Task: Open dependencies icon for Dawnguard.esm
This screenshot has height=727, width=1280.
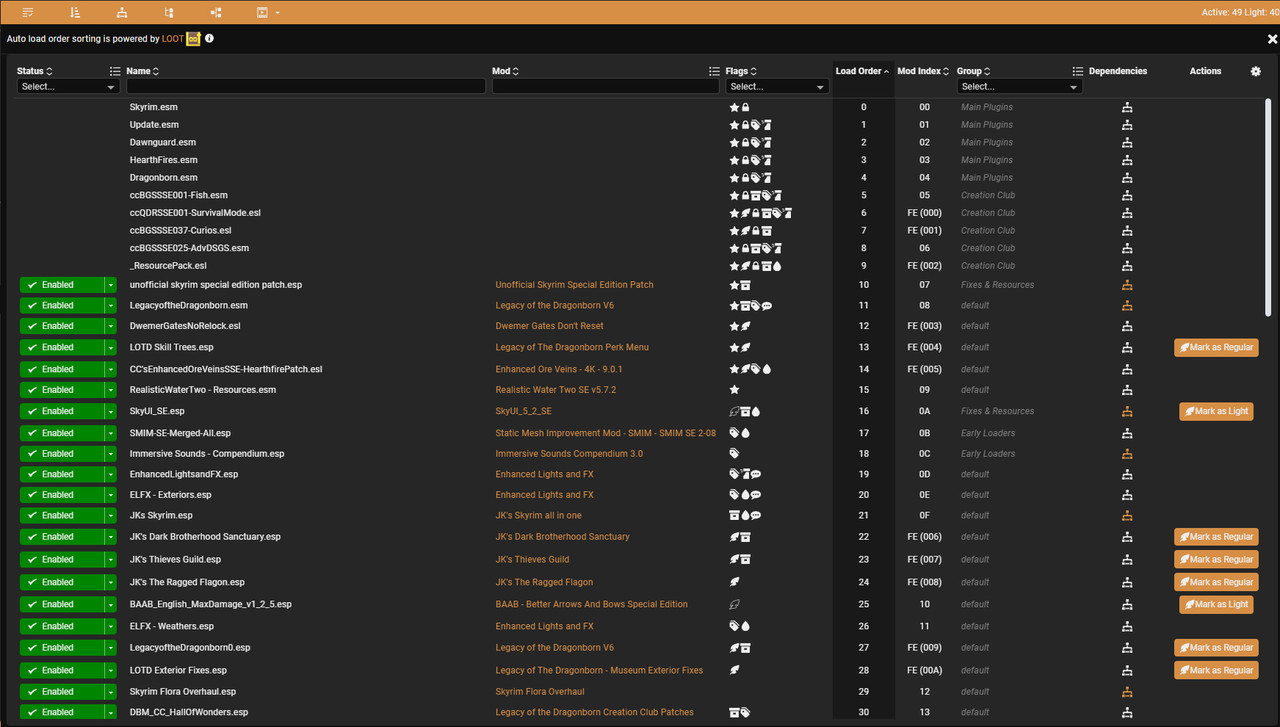Action: click(1127, 142)
